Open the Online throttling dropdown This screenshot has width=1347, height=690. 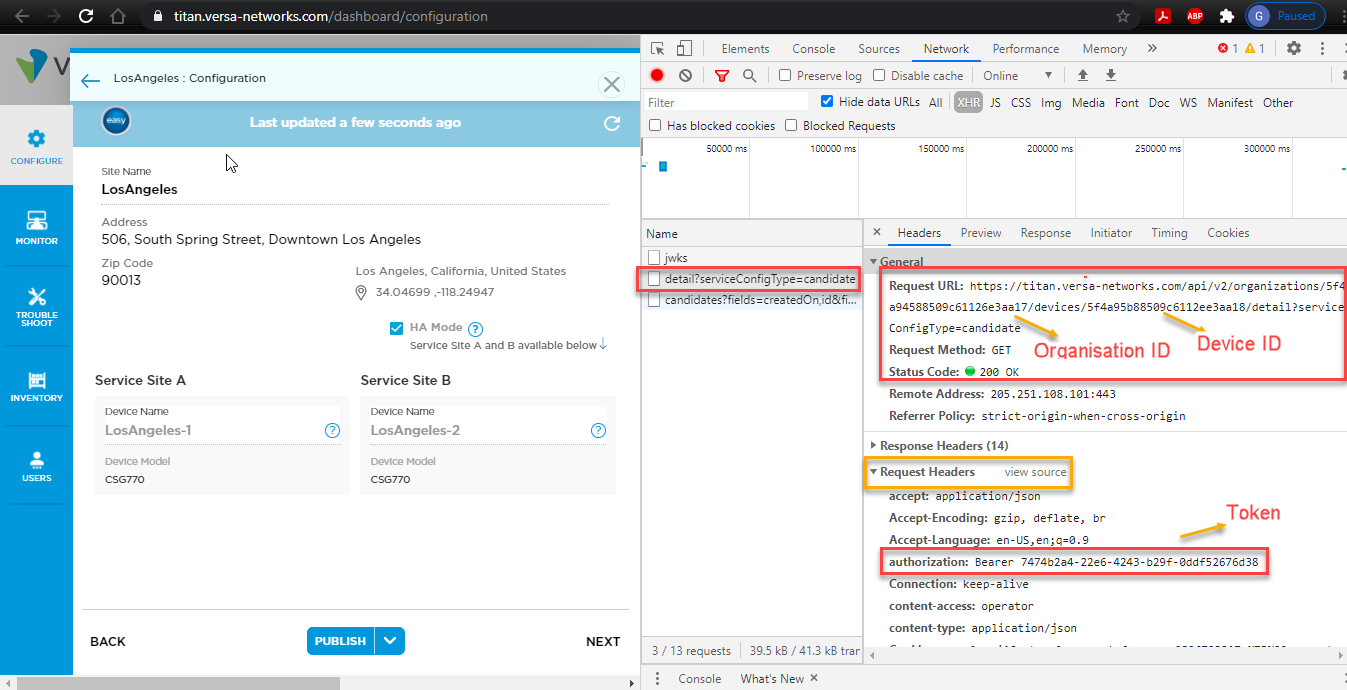pyautogui.click(x=1017, y=76)
